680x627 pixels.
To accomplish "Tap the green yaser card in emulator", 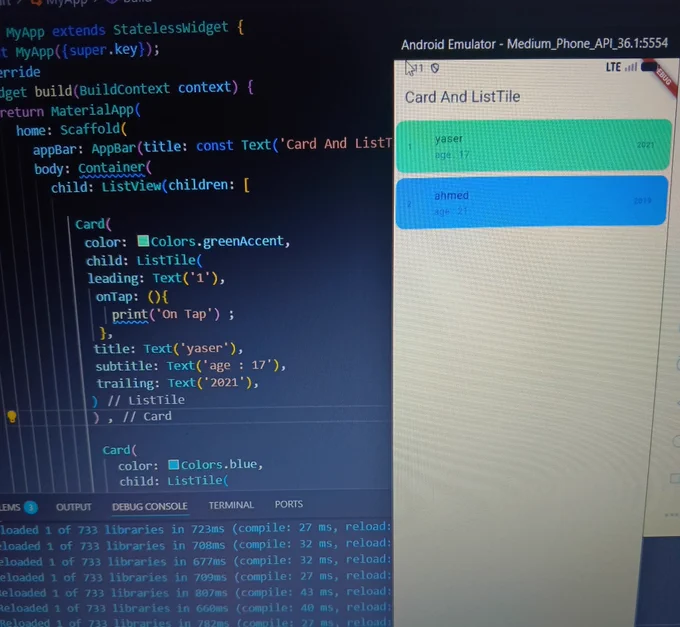I will coord(533,146).
